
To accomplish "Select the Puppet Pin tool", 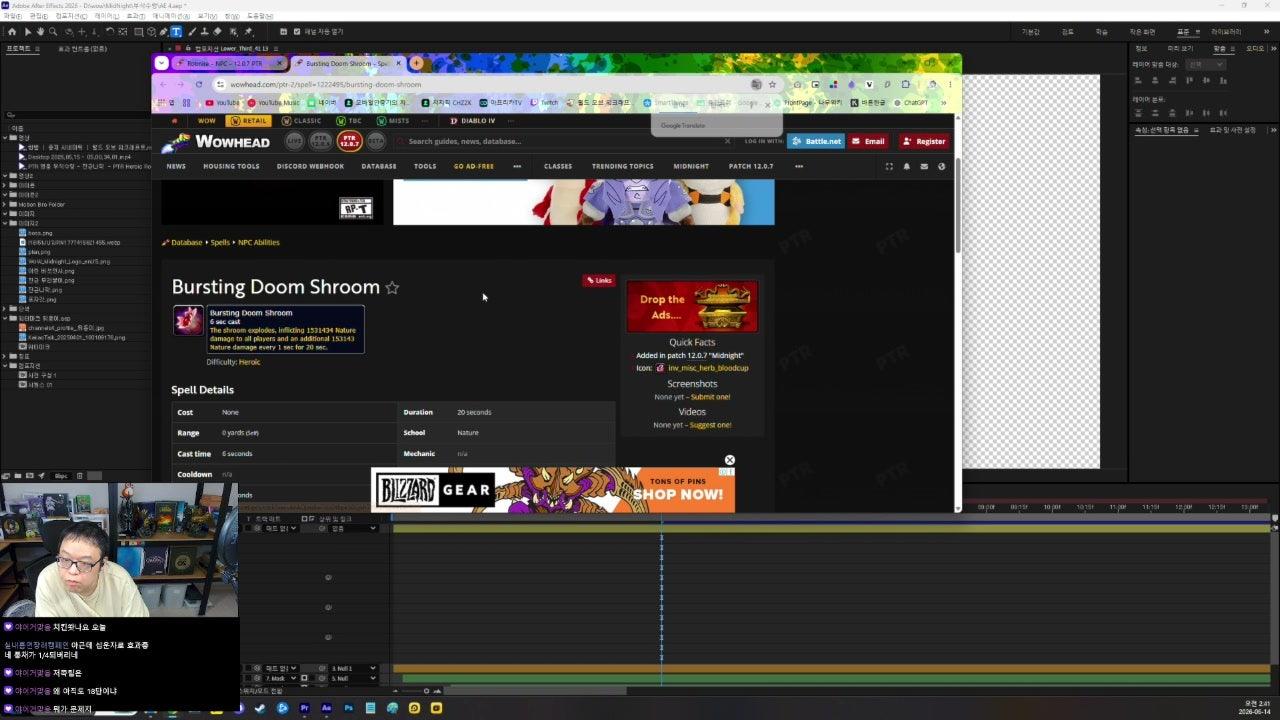I will 249,31.
